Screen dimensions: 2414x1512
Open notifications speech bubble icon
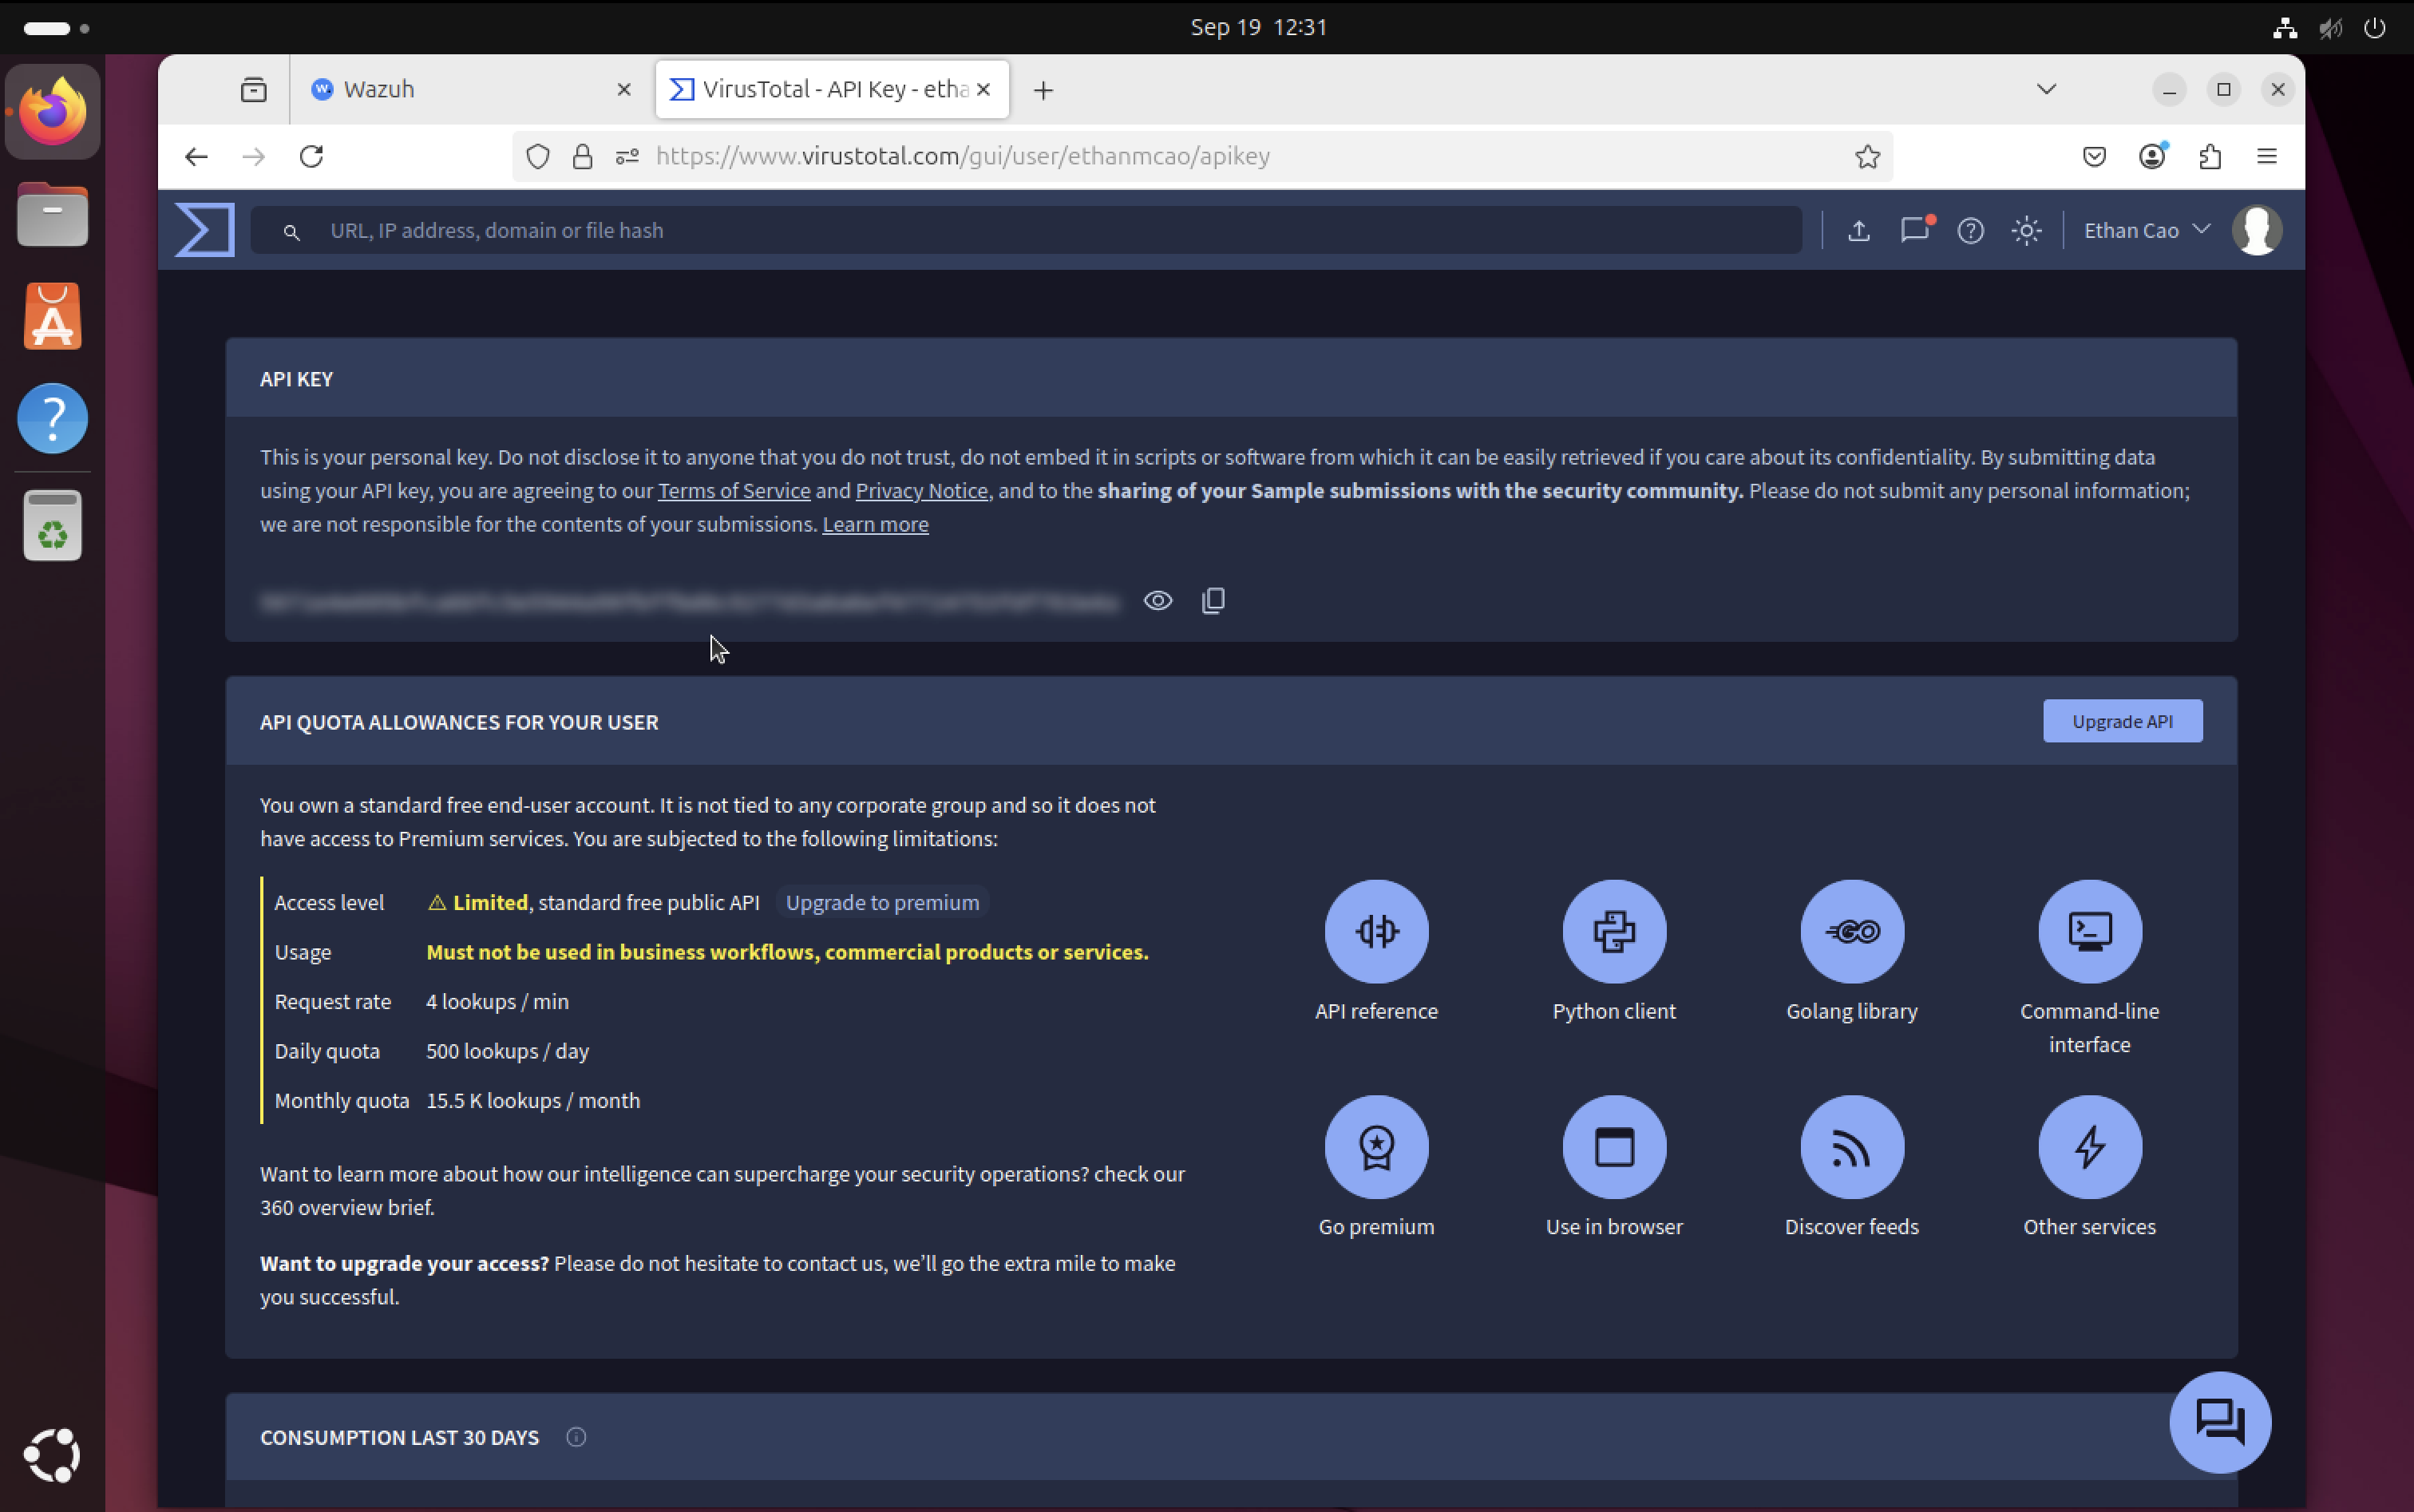coord(1914,231)
